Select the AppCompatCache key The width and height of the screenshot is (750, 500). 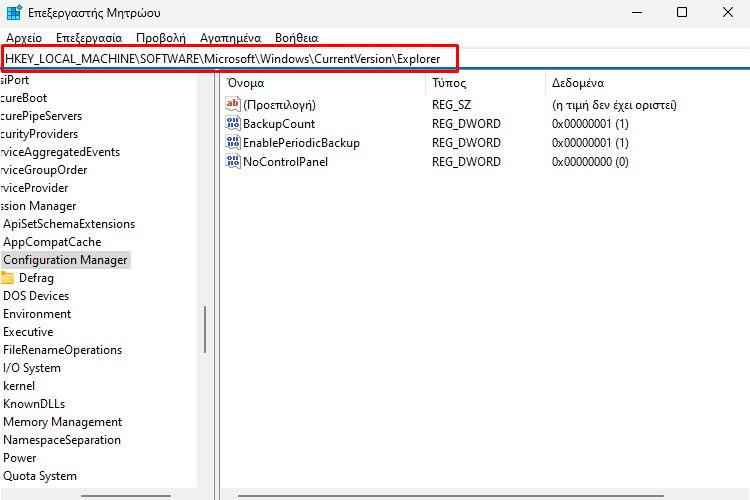[52, 242]
